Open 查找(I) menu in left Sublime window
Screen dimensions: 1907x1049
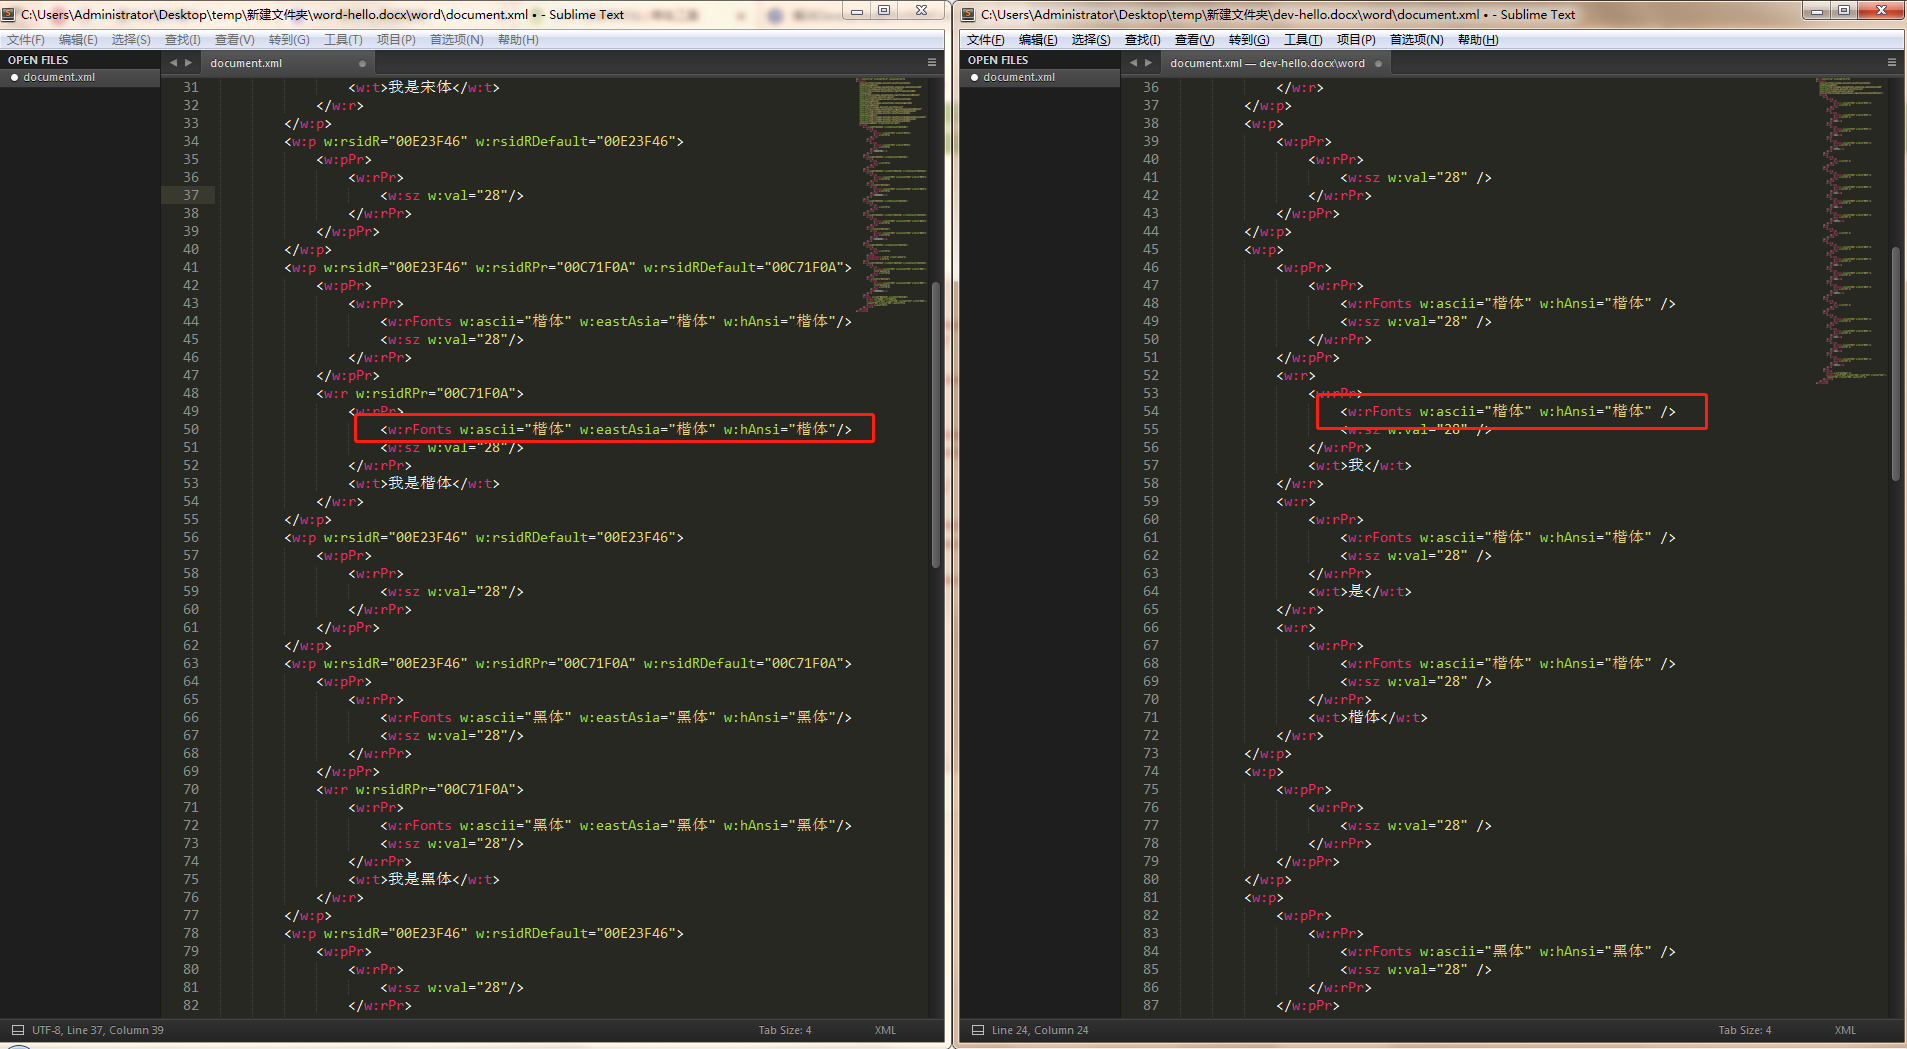pos(183,40)
